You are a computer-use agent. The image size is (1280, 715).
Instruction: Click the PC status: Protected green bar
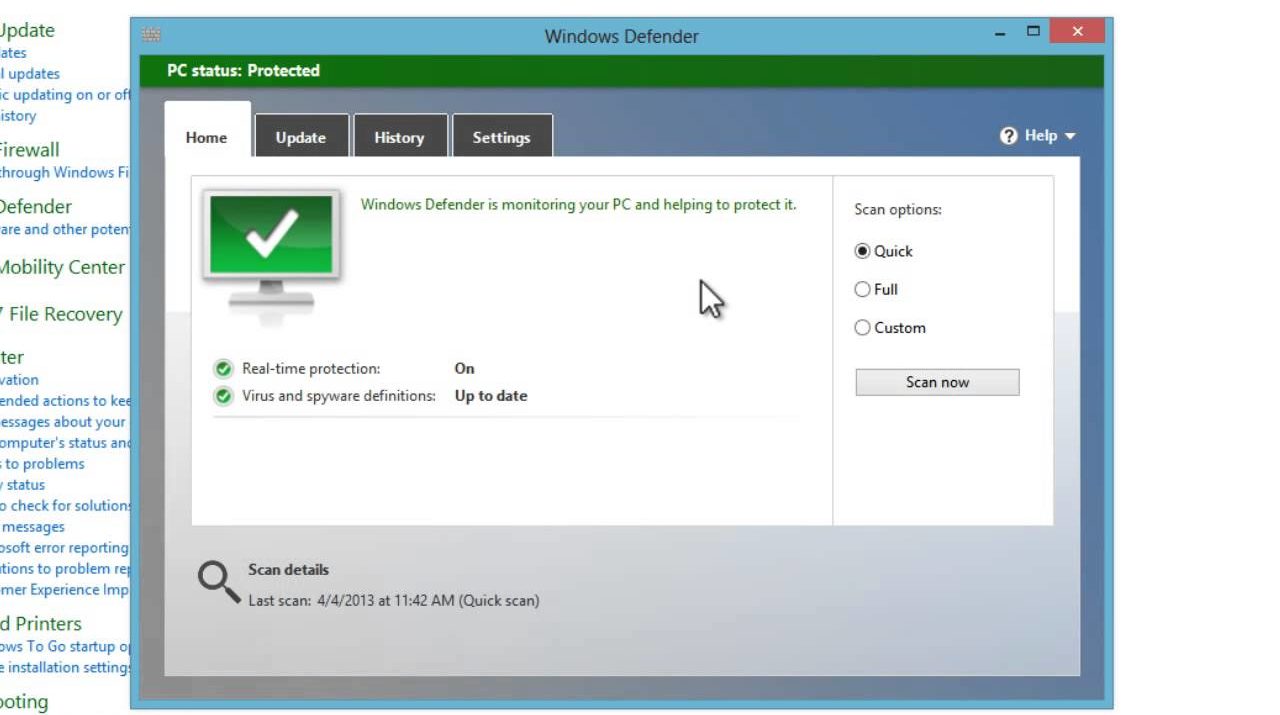(620, 71)
